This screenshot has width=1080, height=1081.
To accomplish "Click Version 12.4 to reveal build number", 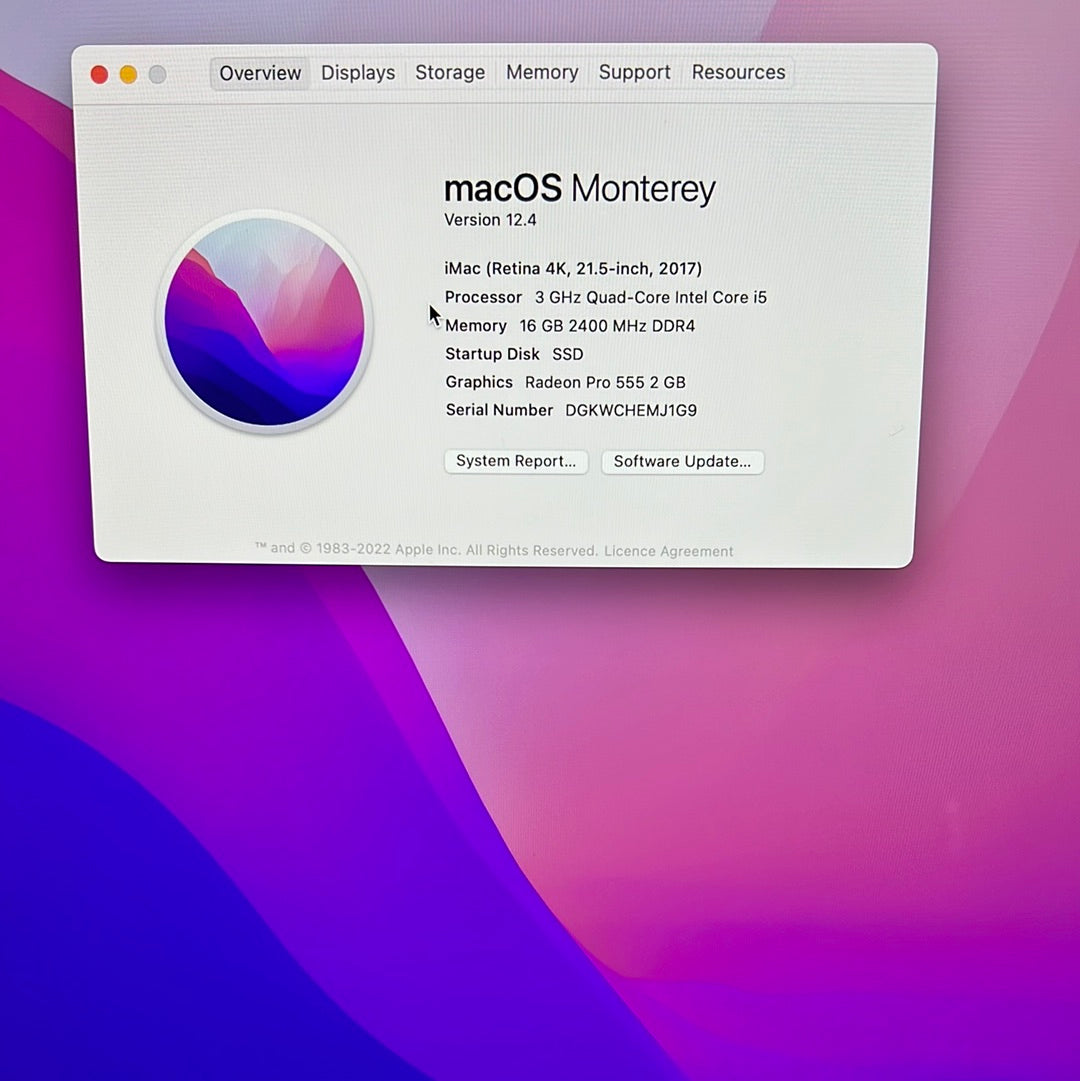I will coord(490,220).
